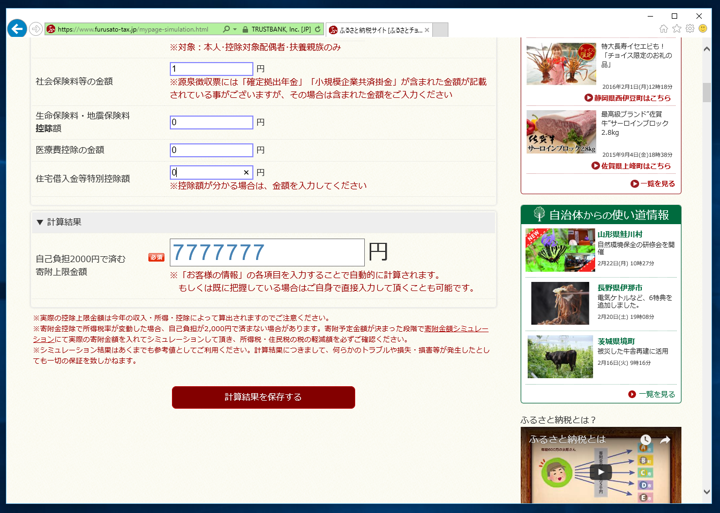
Task: Click the 自治体からの使い道情報 header
Action: click(601, 214)
